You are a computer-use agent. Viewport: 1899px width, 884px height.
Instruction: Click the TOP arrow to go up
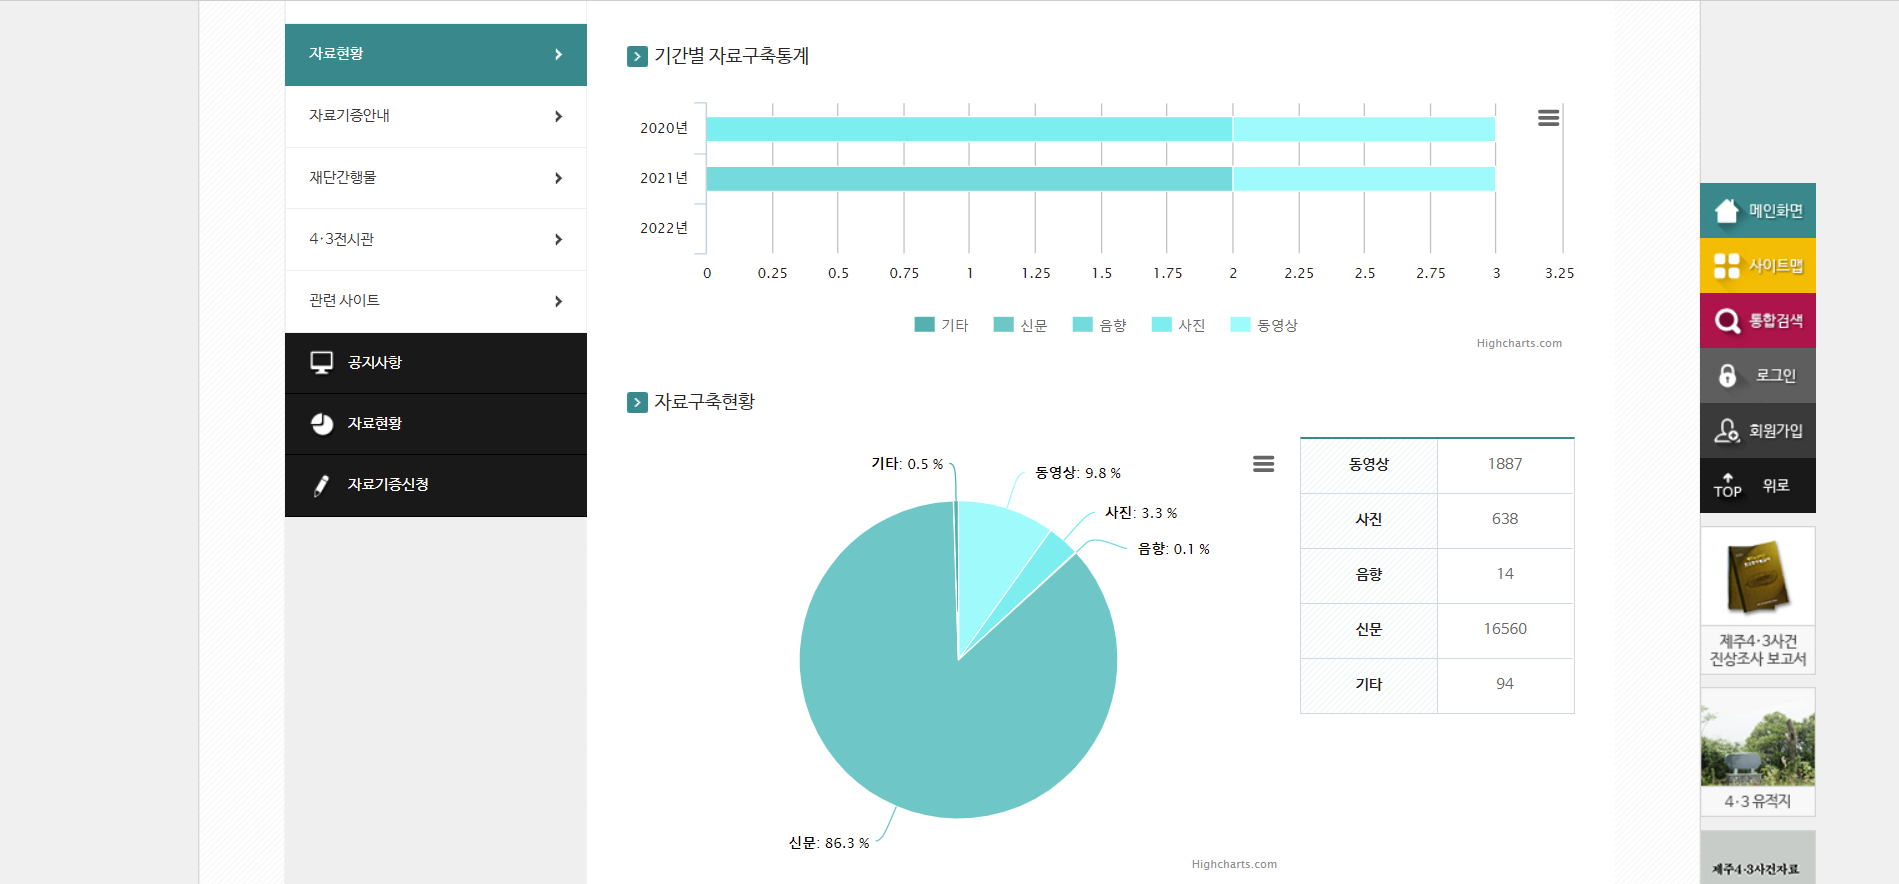click(x=1727, y=486)
